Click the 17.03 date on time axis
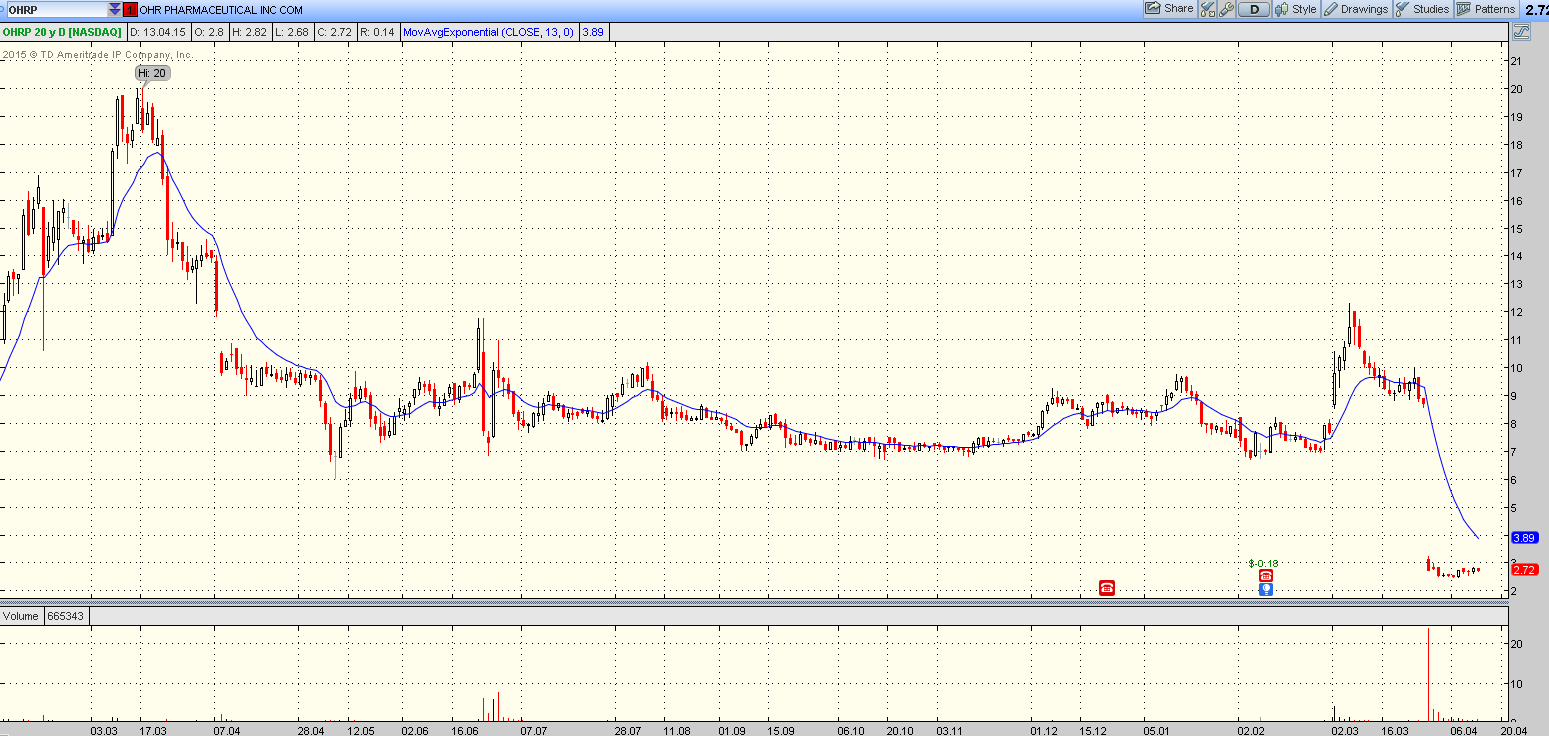 point(153,731)
